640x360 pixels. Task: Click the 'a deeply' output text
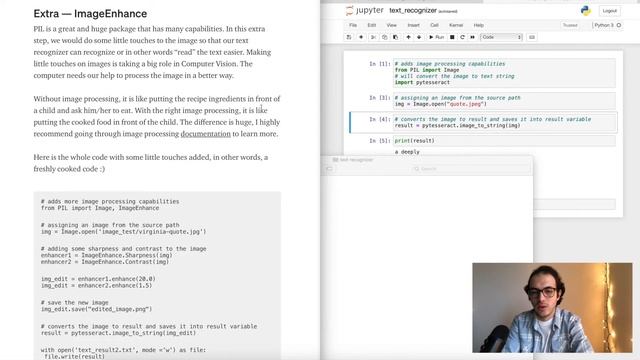(407, 152)
